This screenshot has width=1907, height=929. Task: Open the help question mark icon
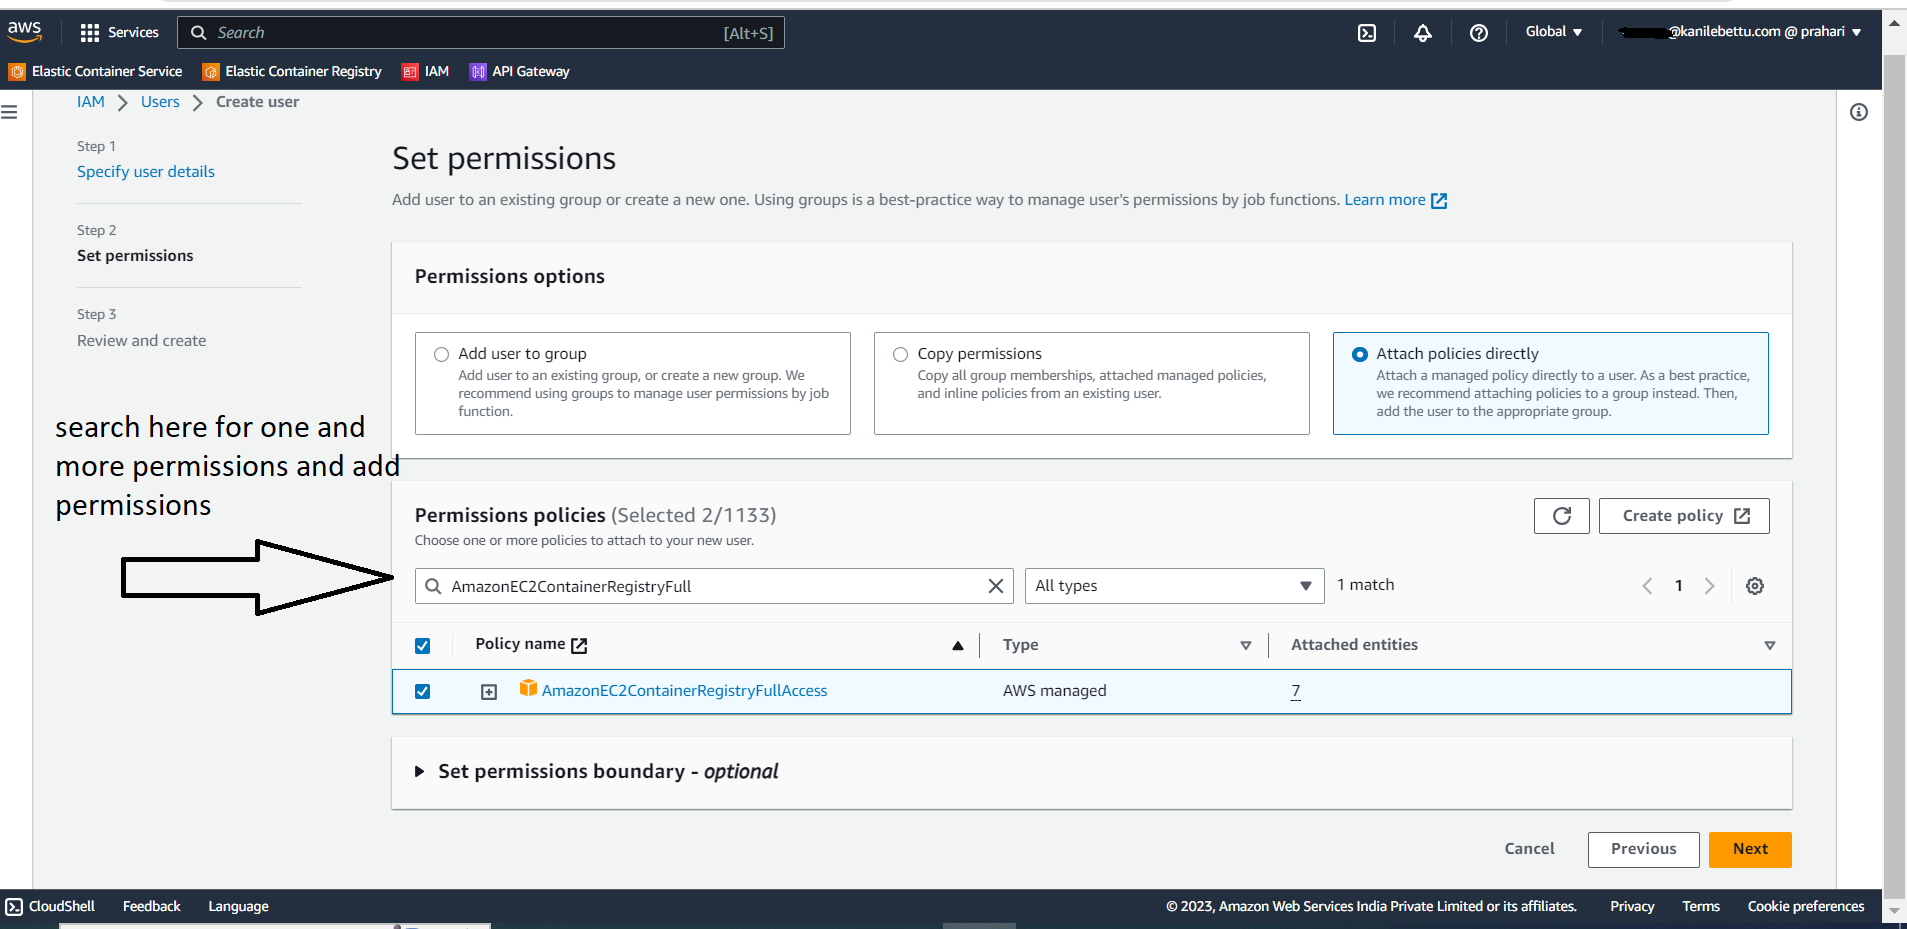pyautogui.click(x=1479, y=33)
